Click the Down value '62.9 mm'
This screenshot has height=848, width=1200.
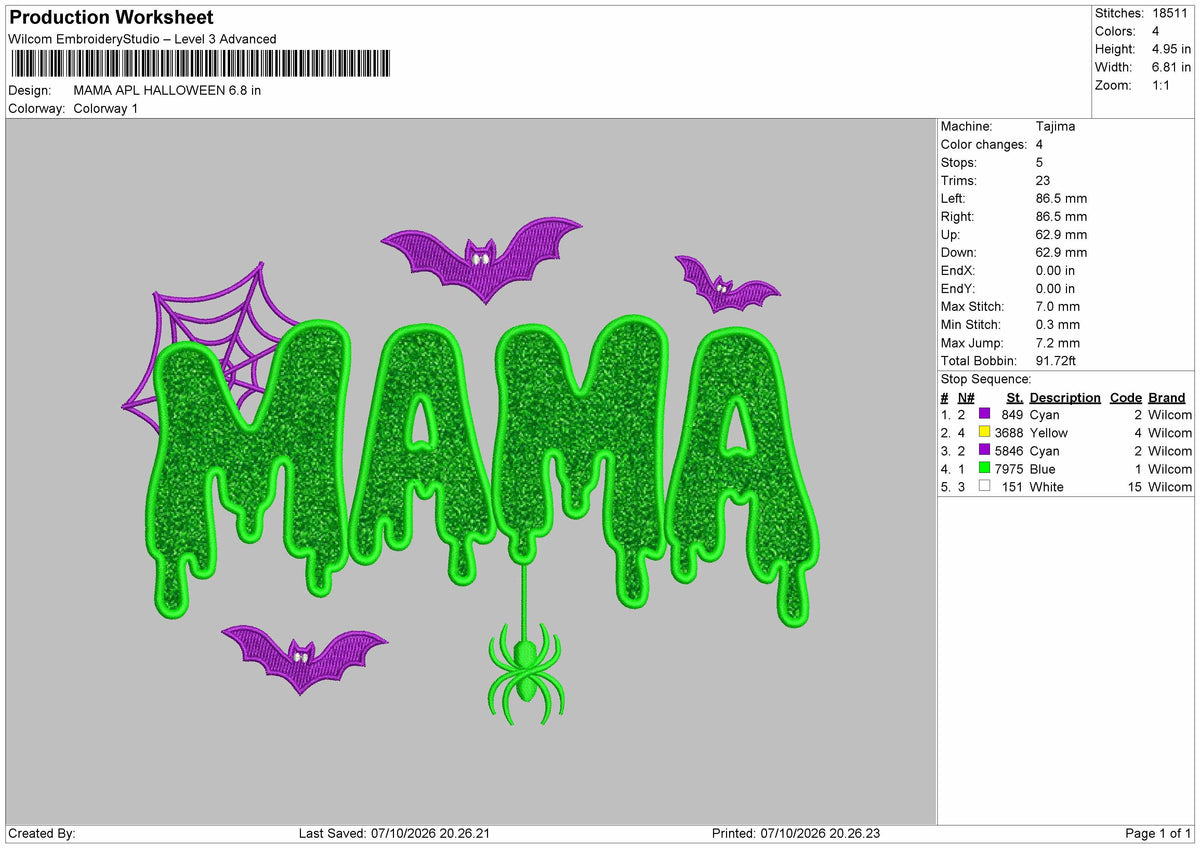point(1062,253)
